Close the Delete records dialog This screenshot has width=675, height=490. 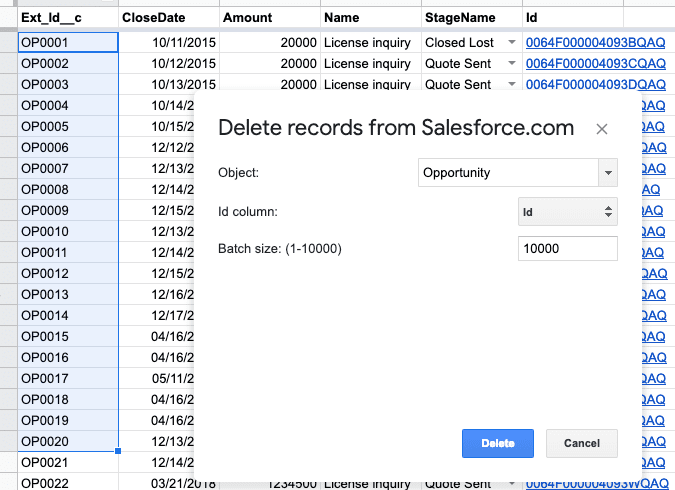click(x=601, y=129)
